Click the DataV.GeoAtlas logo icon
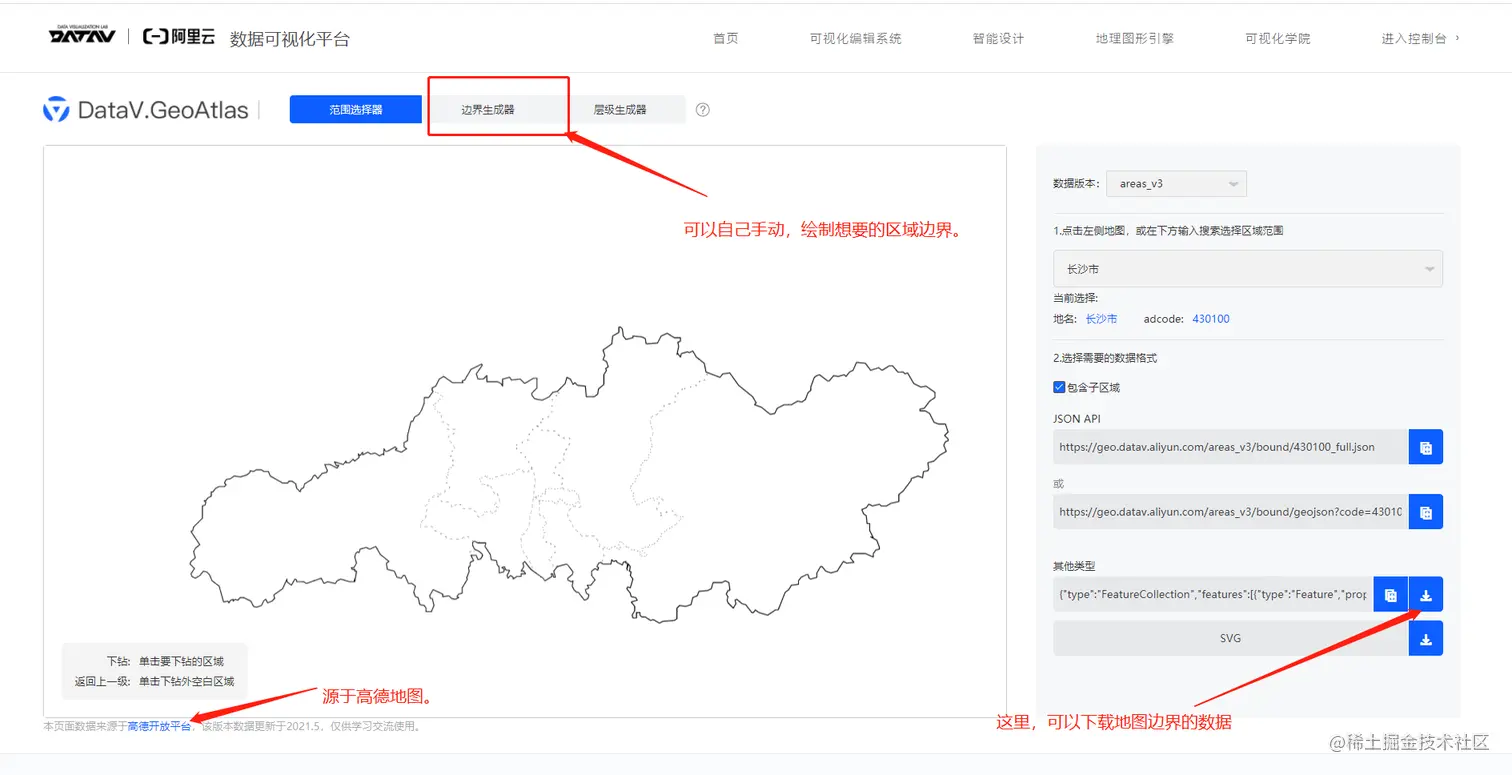The image size is (1512, 775). (x=56, y=109)
